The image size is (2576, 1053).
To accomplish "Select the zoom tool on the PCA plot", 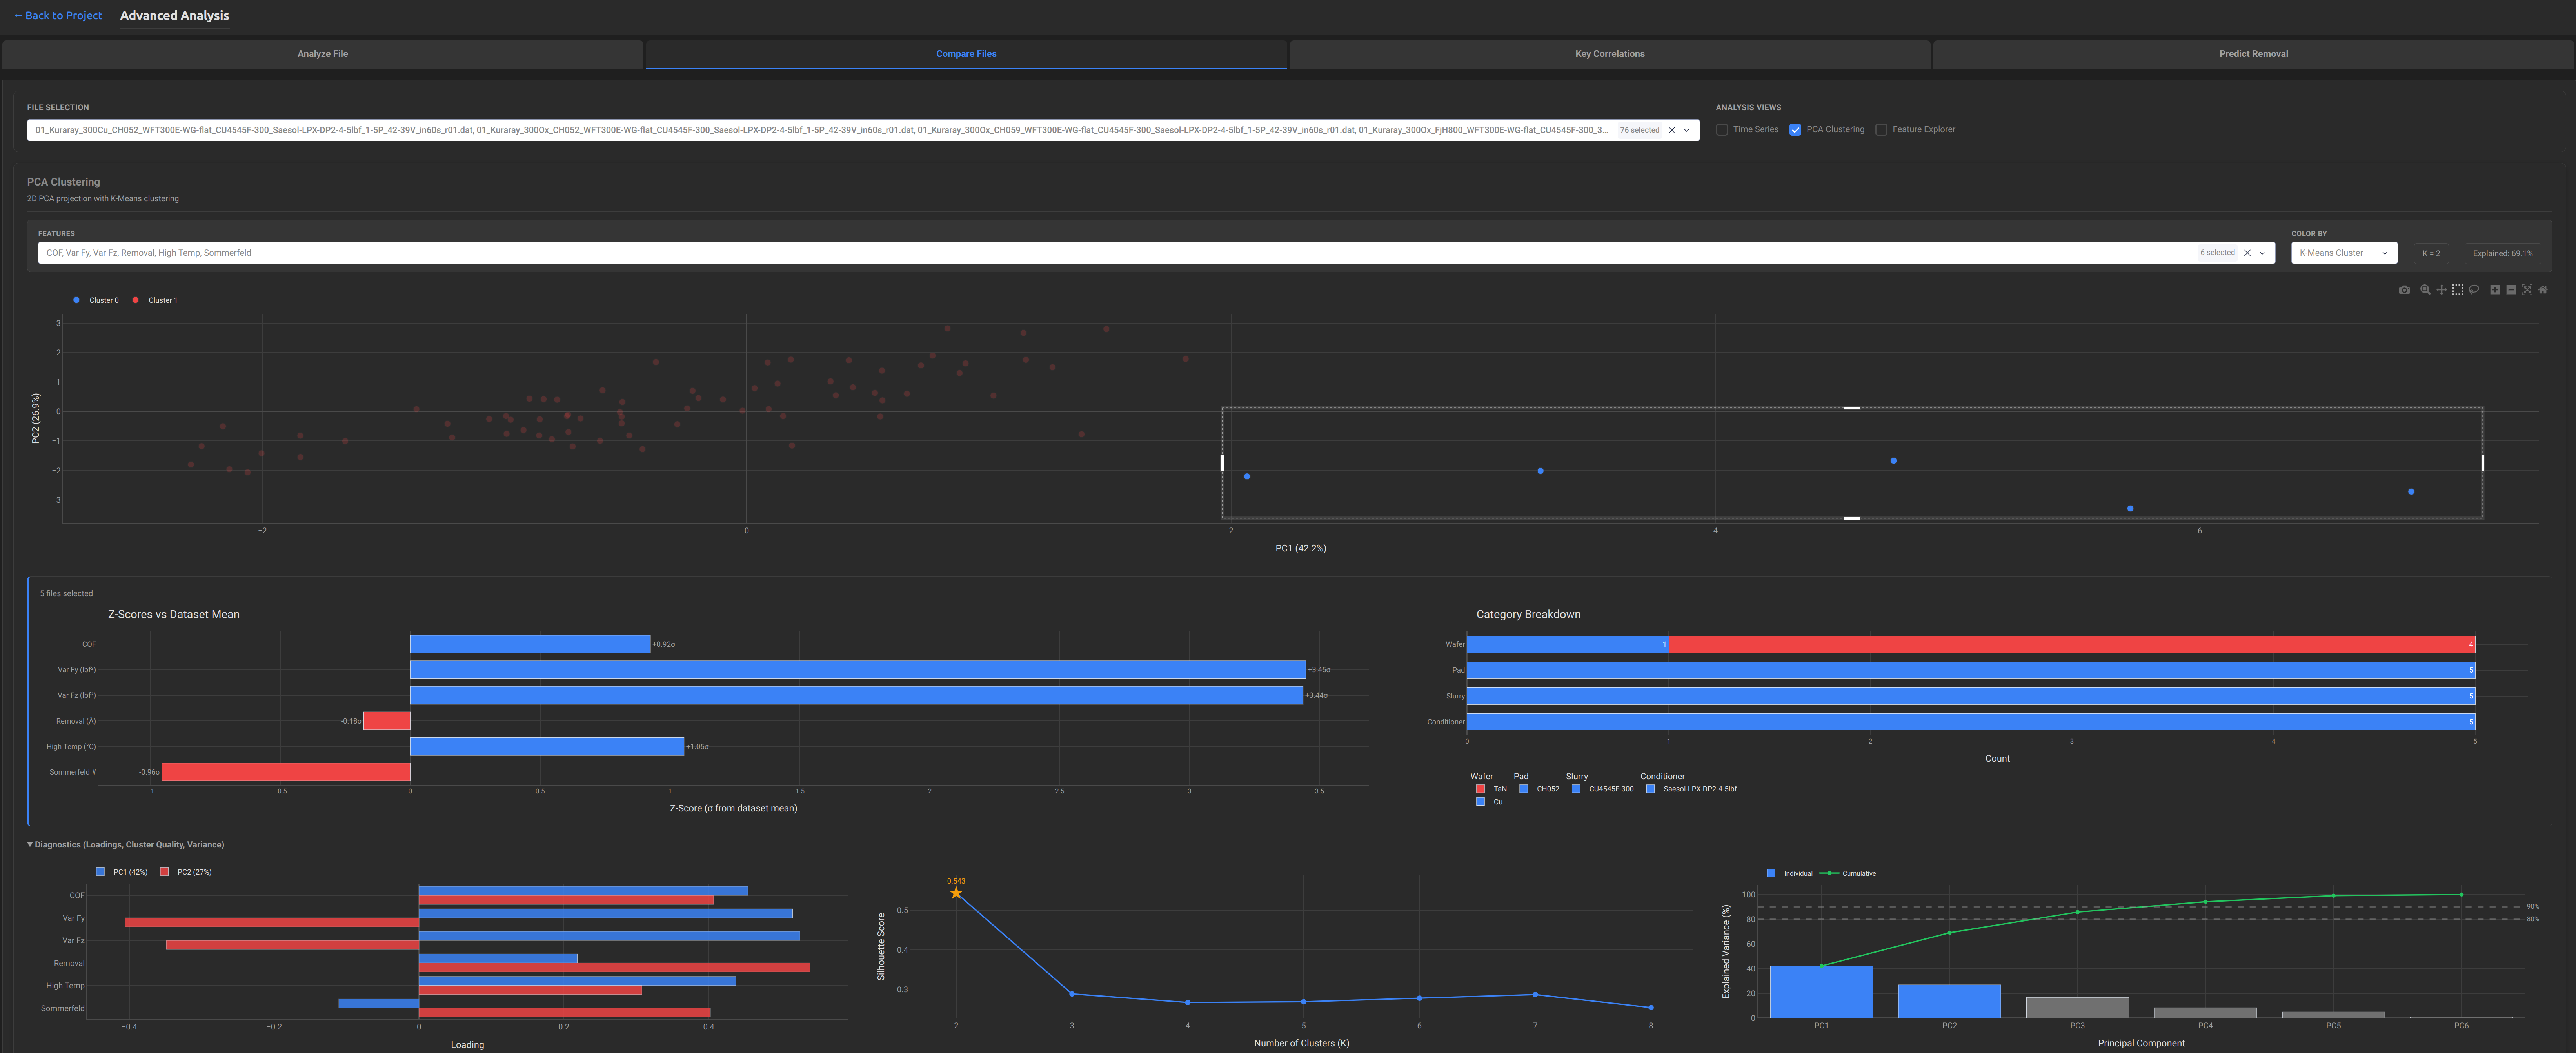I will (2425, 290).
